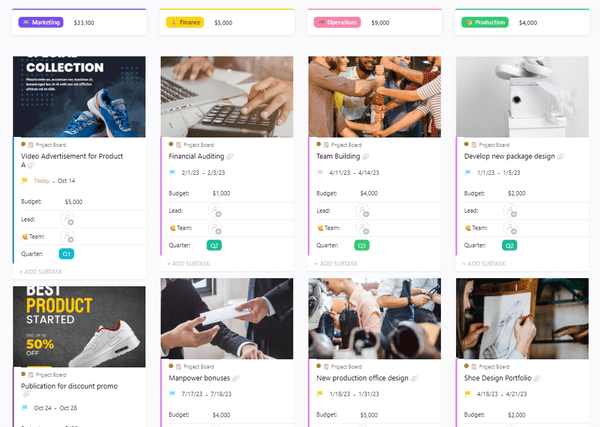The image size is (600, 427).
Task: Open the Financial Auditing card cover image
Action: coord(227,97)
